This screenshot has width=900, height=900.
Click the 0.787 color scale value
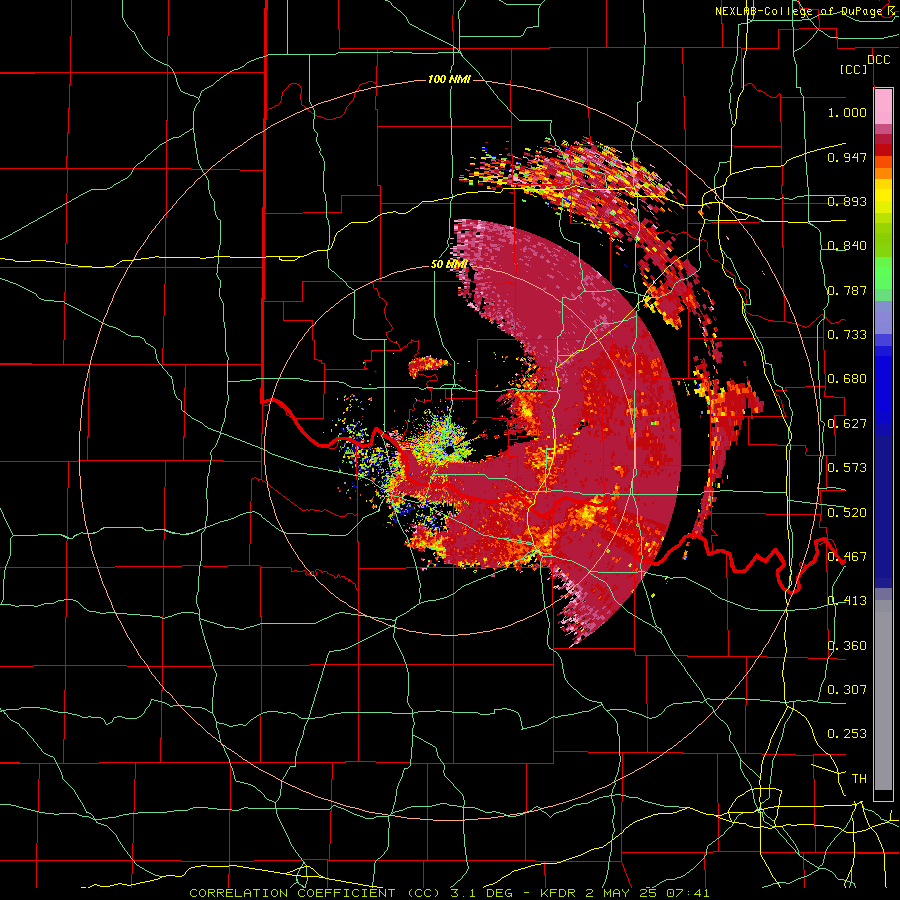(847, 290)
